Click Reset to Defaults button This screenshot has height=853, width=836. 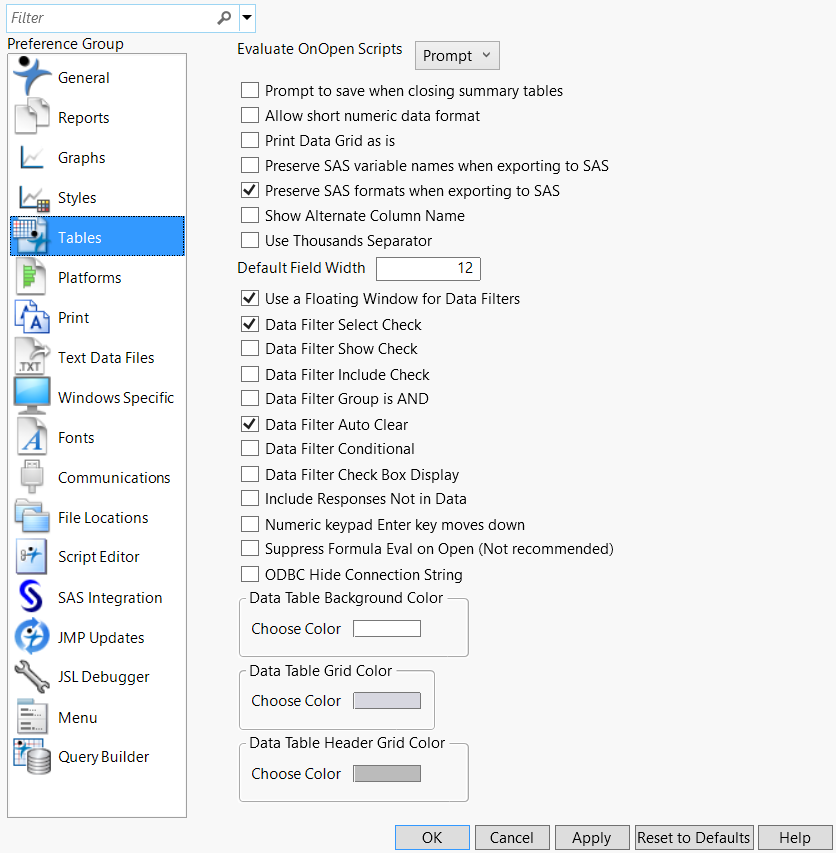(x=694, y=837)
